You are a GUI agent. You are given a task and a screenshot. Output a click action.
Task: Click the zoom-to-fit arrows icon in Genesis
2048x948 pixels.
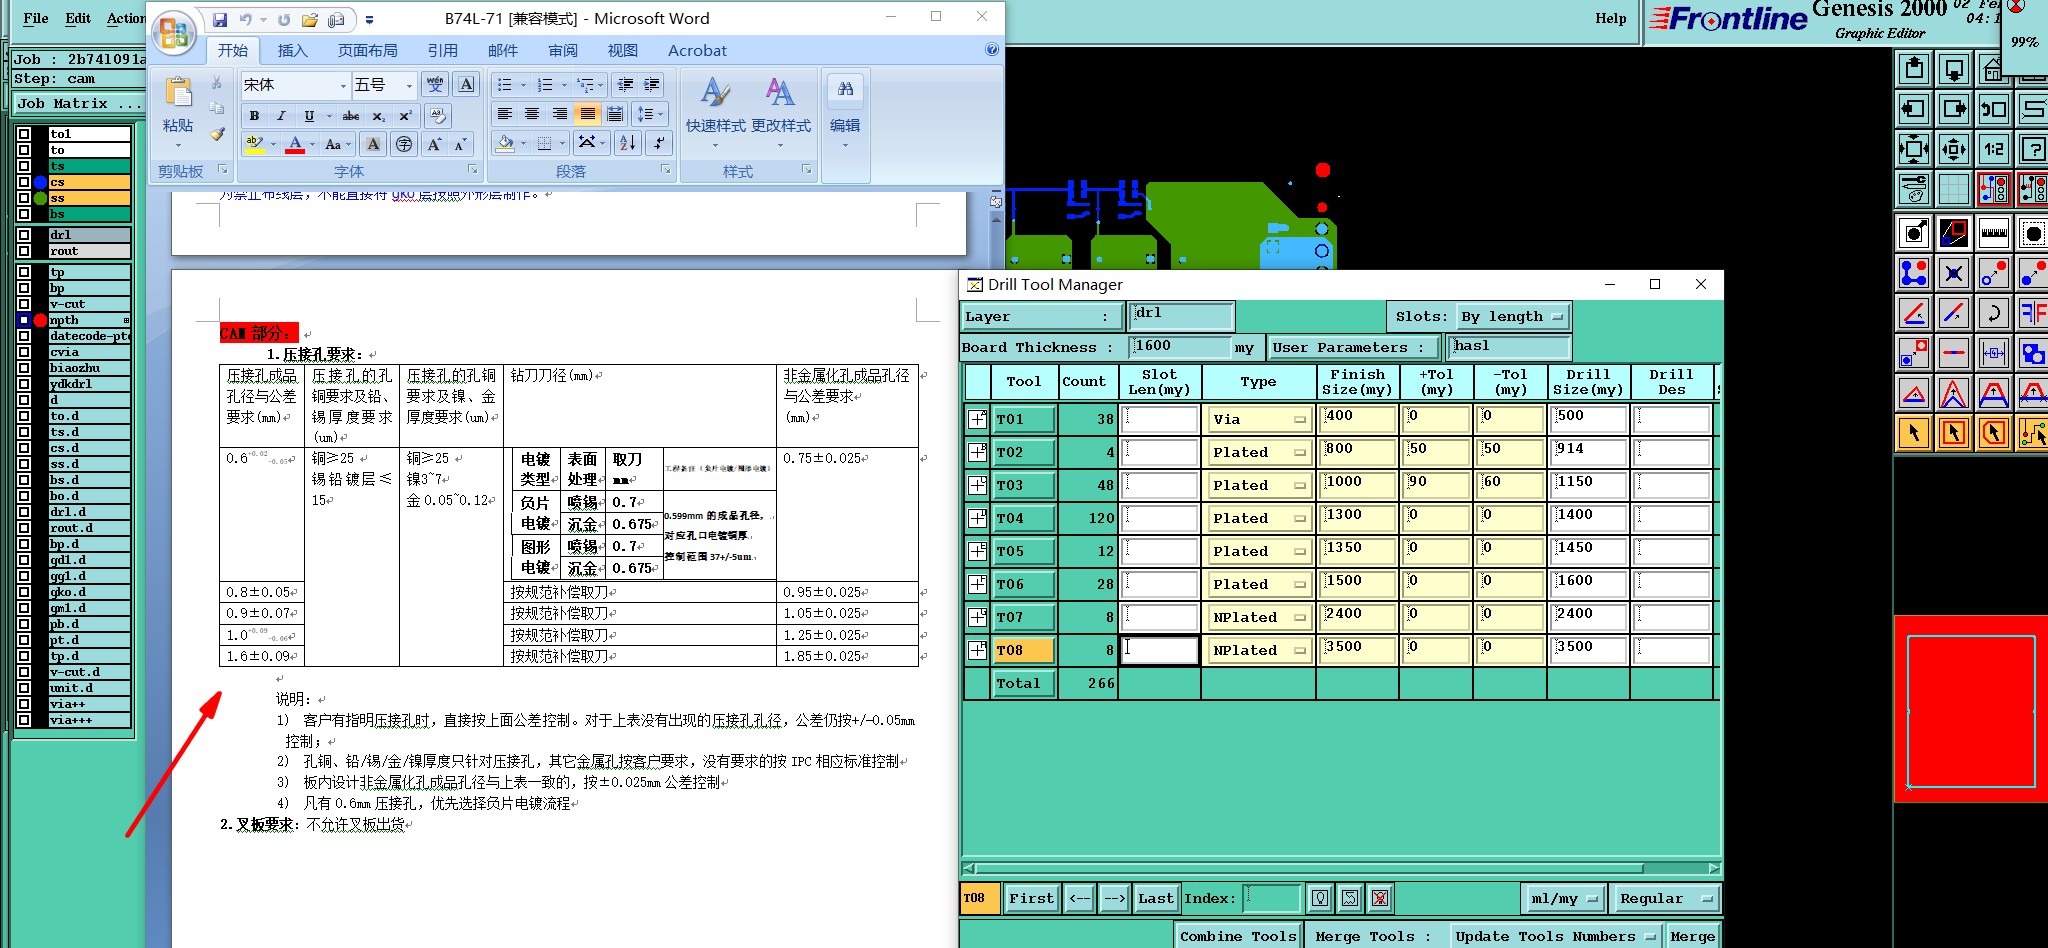1913,149
